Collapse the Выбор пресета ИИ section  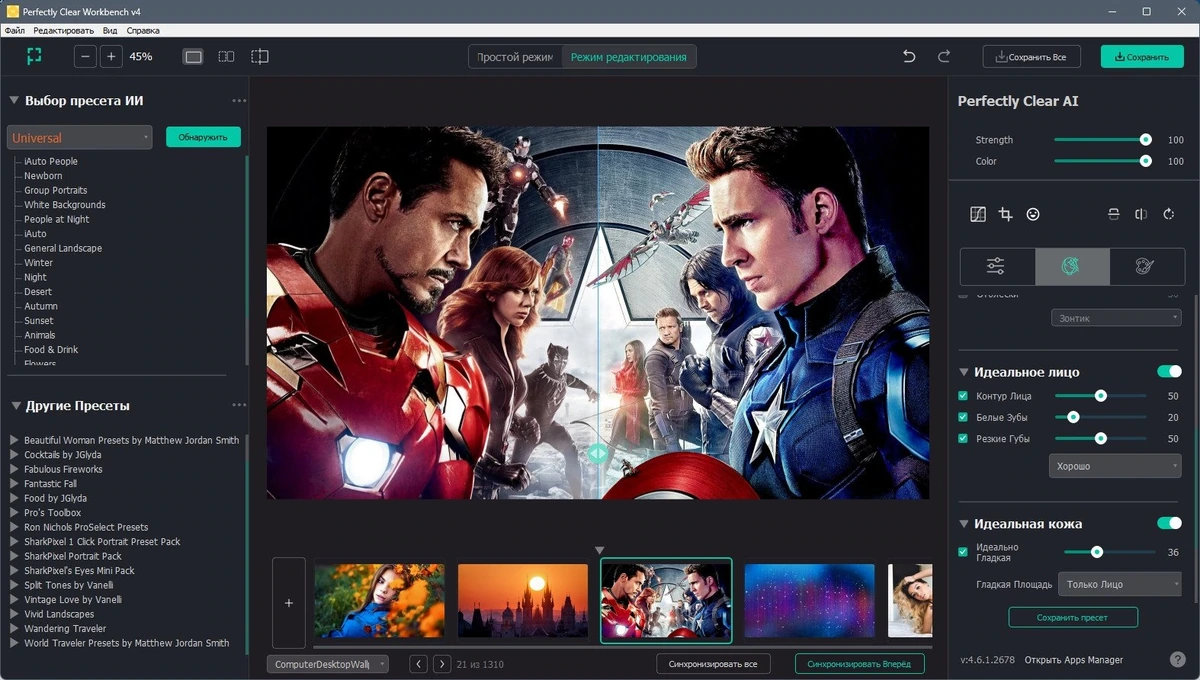14,101
